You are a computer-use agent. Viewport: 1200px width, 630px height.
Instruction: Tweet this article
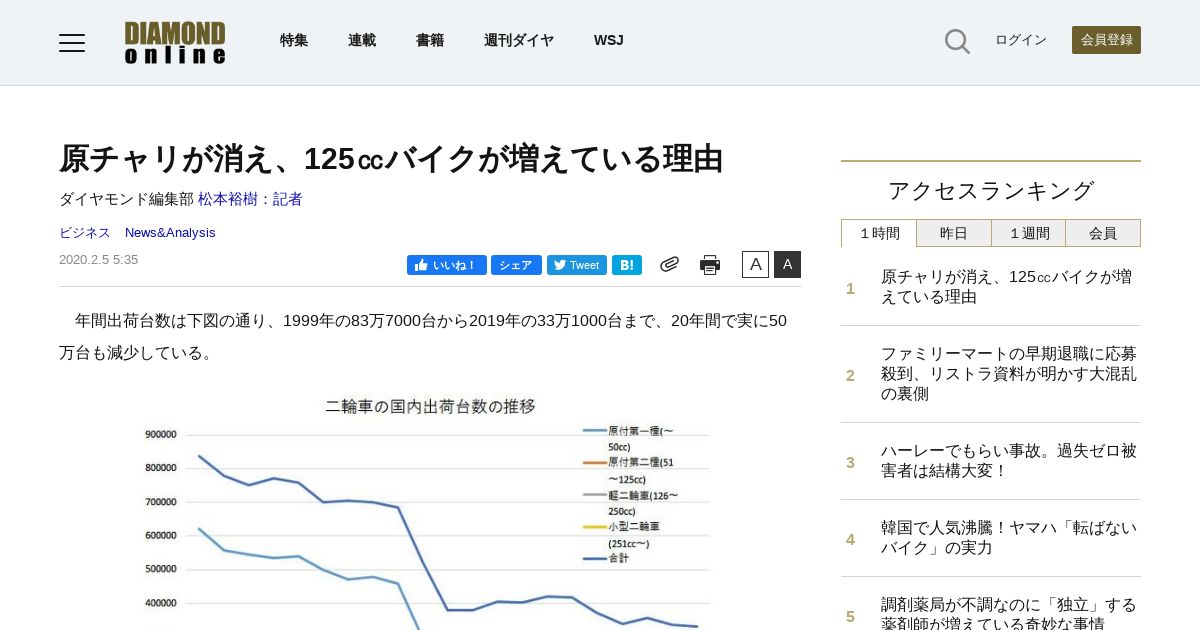click(577, 265)
